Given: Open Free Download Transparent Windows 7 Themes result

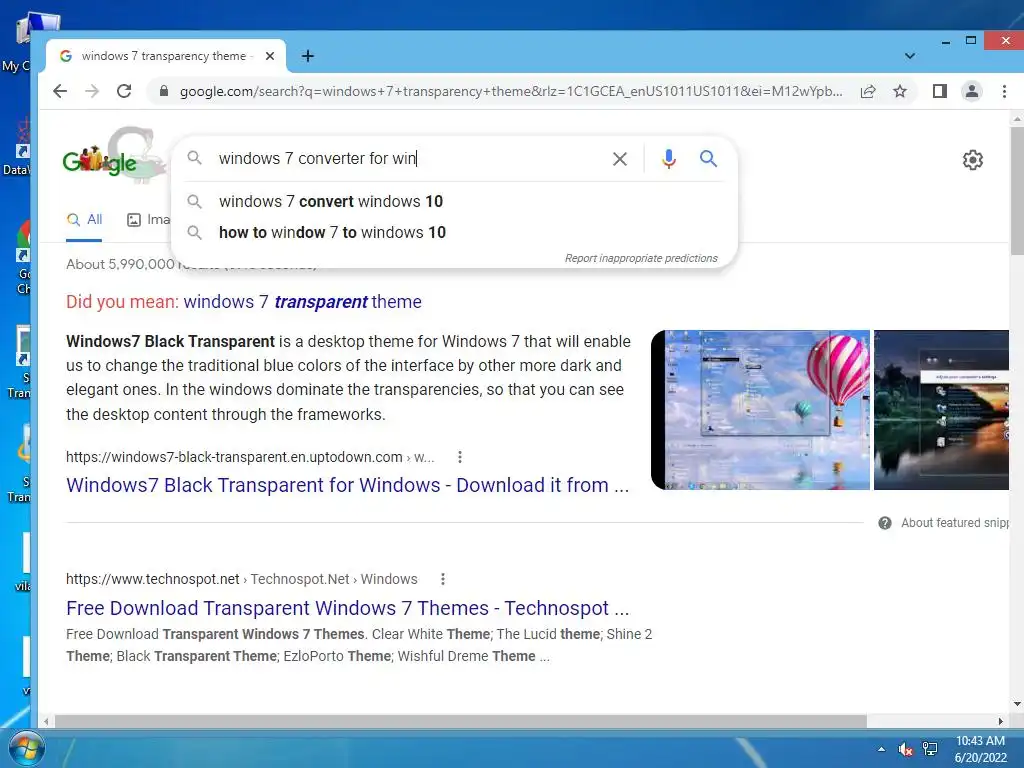Looking at the screenshot, I should click(347, 608).
